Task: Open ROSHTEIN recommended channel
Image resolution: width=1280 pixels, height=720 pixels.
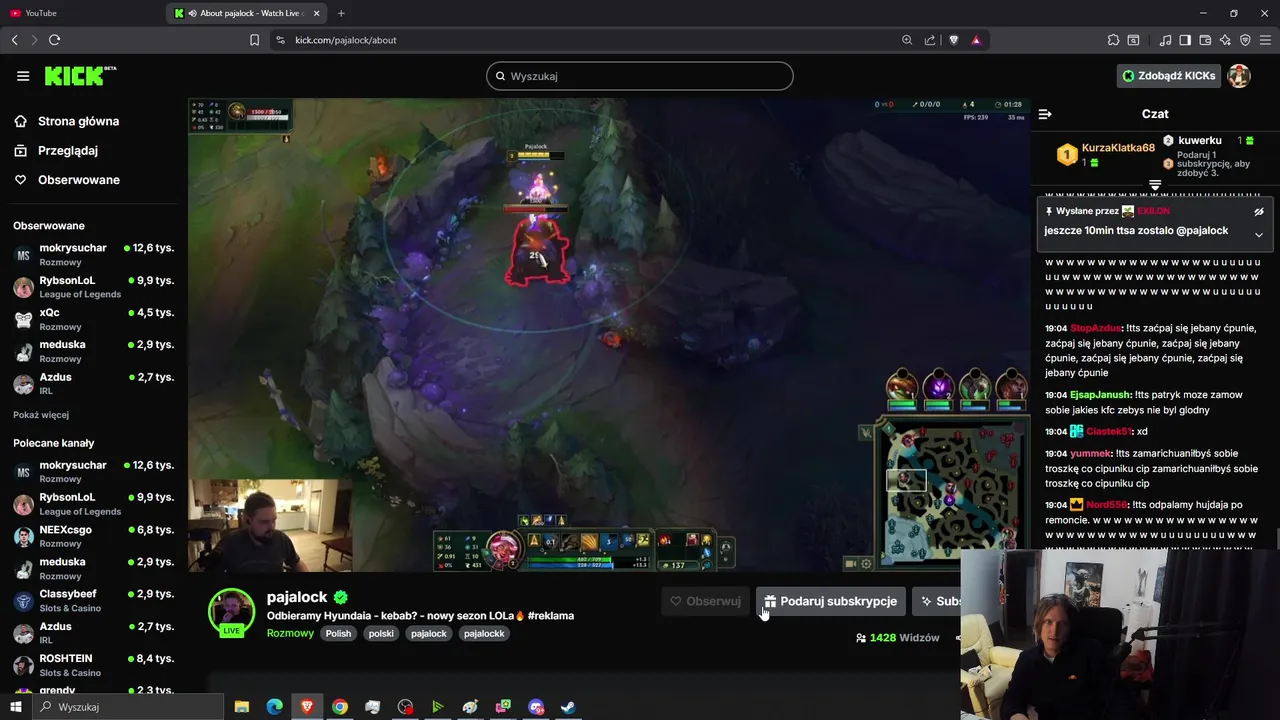Action: (x=94, y=665)
